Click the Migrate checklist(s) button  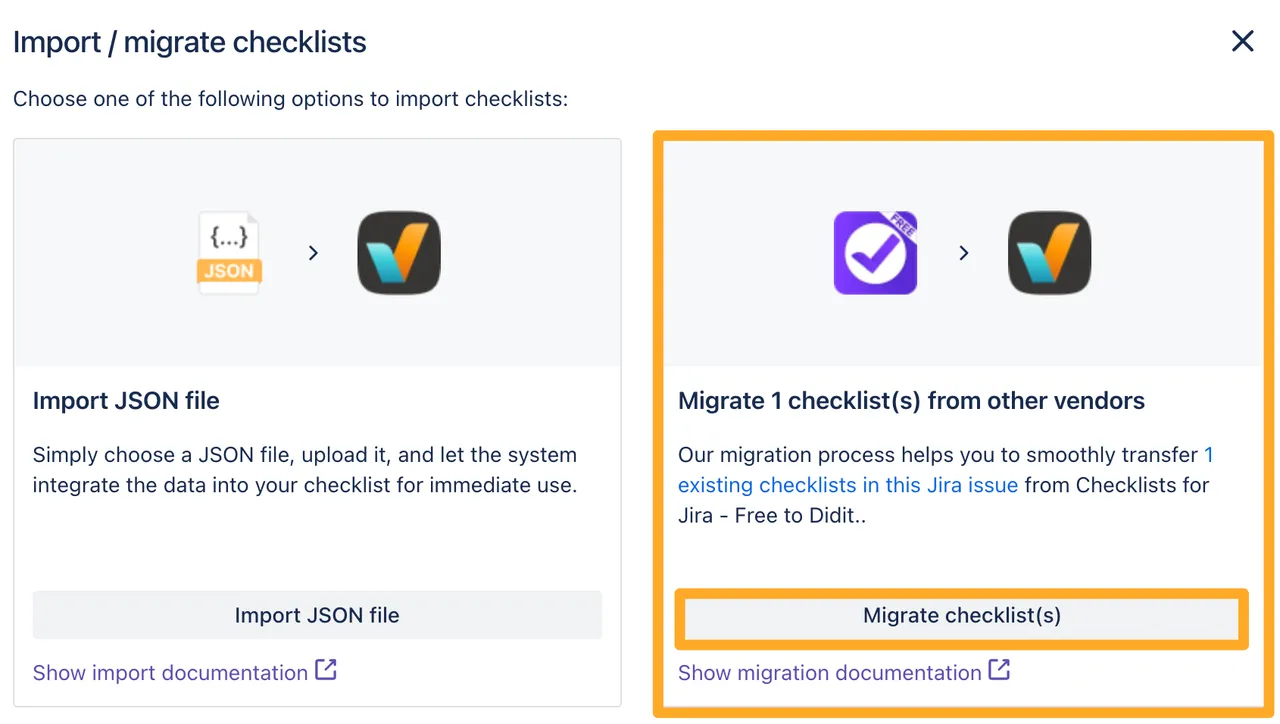click(961, 615)
